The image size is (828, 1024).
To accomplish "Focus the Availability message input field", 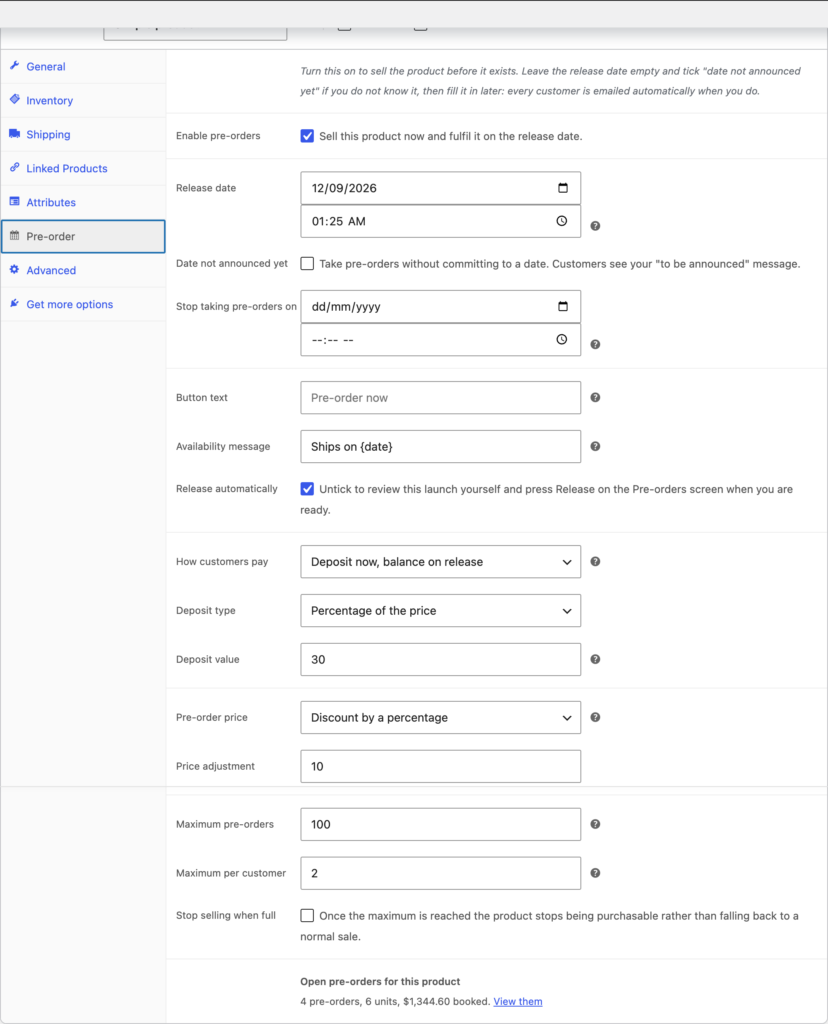I will point(440,447).
